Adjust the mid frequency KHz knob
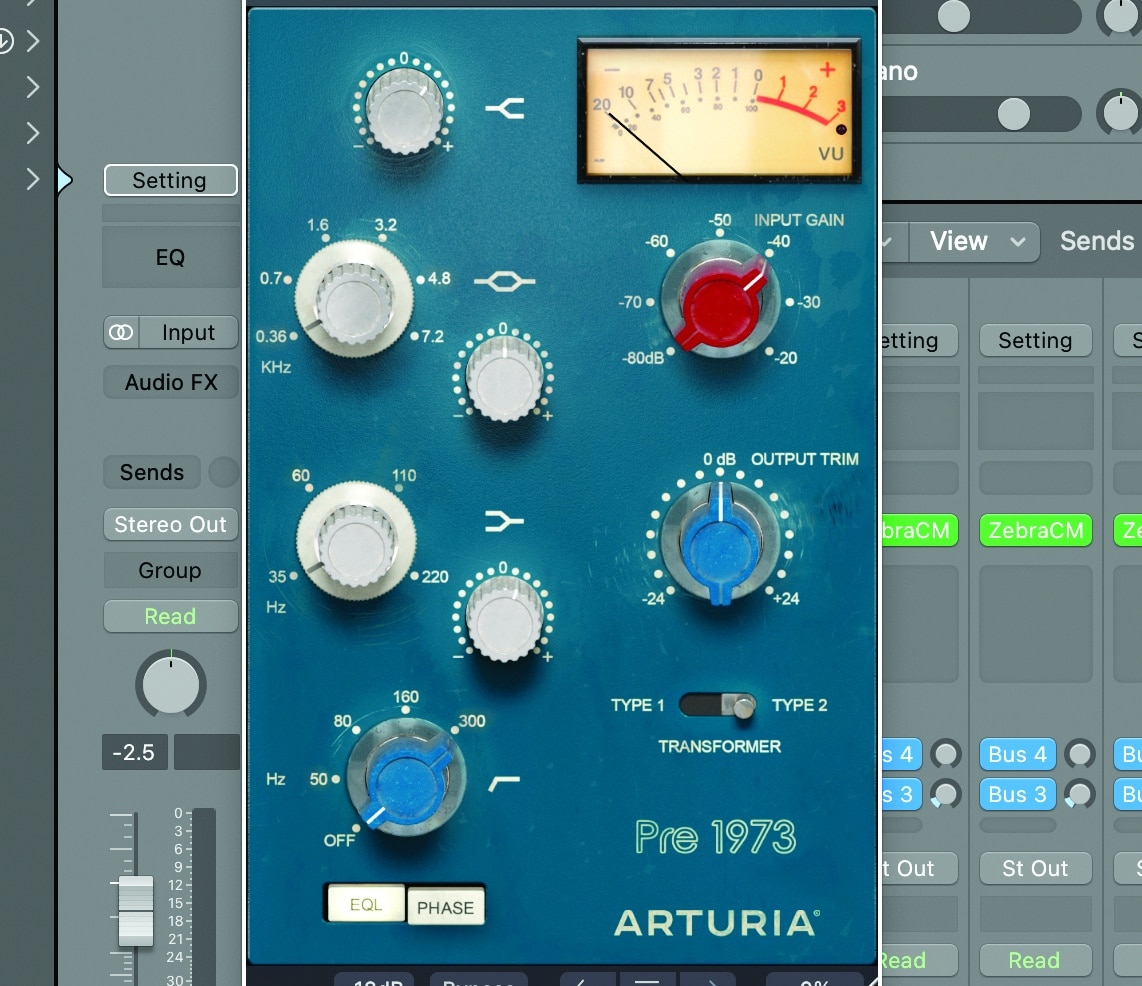The height and width of the screenshot is (986, 1142). coord(355,299)
